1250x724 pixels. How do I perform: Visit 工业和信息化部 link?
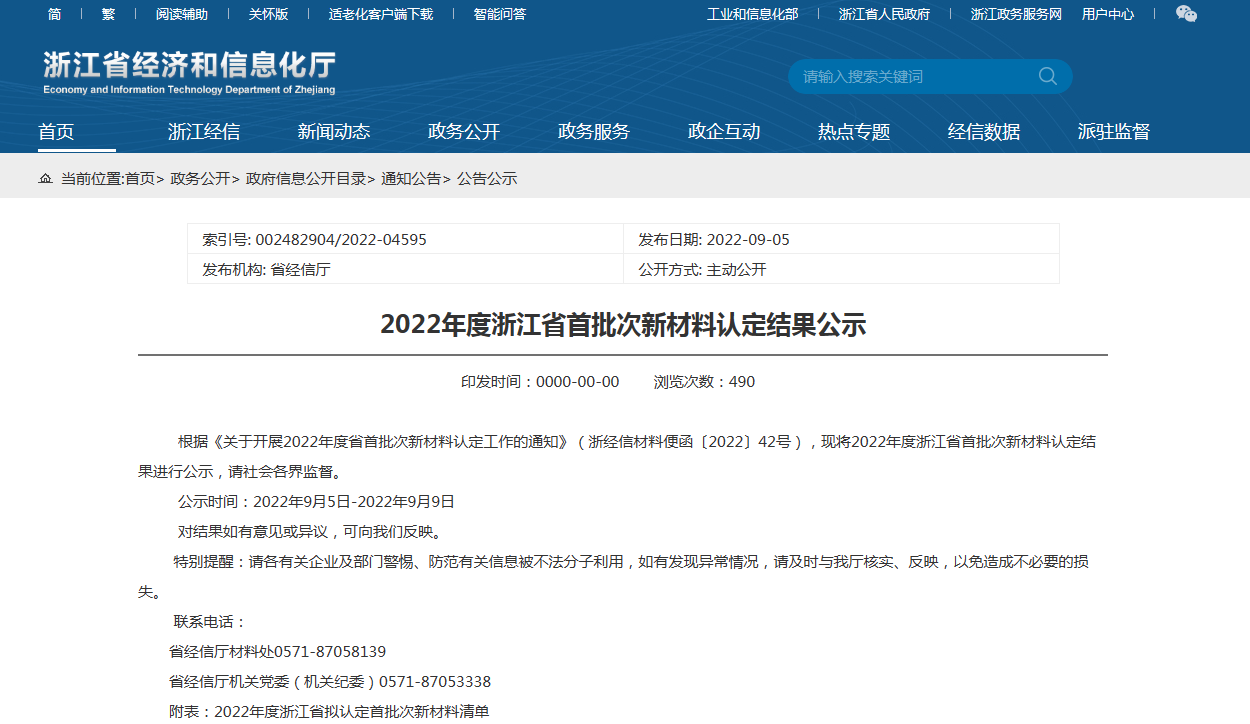click(x=752, y=14)
